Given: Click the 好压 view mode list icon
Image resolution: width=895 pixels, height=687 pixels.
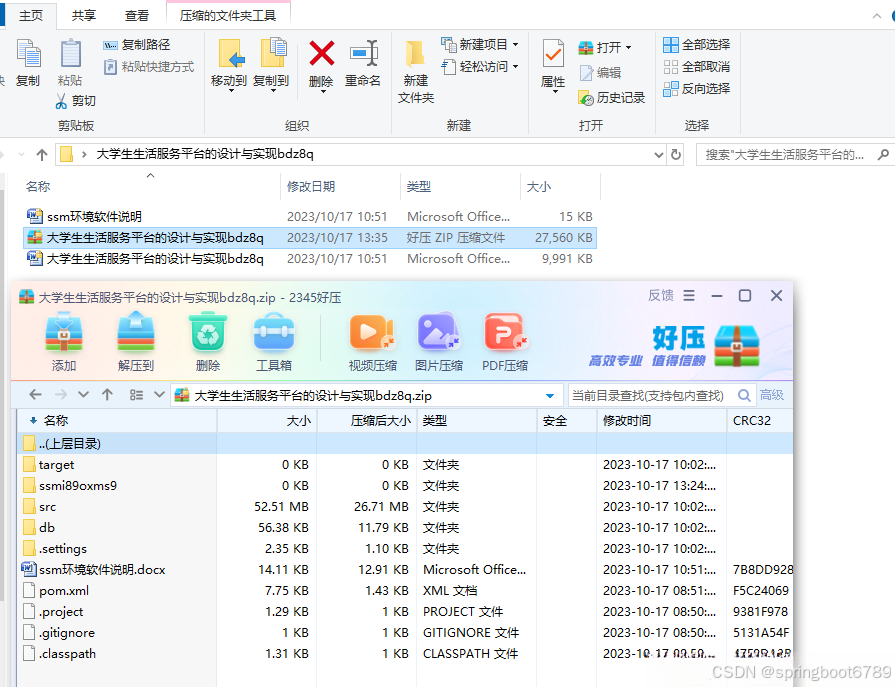Looking at the screenshot, I should point(136,395).
